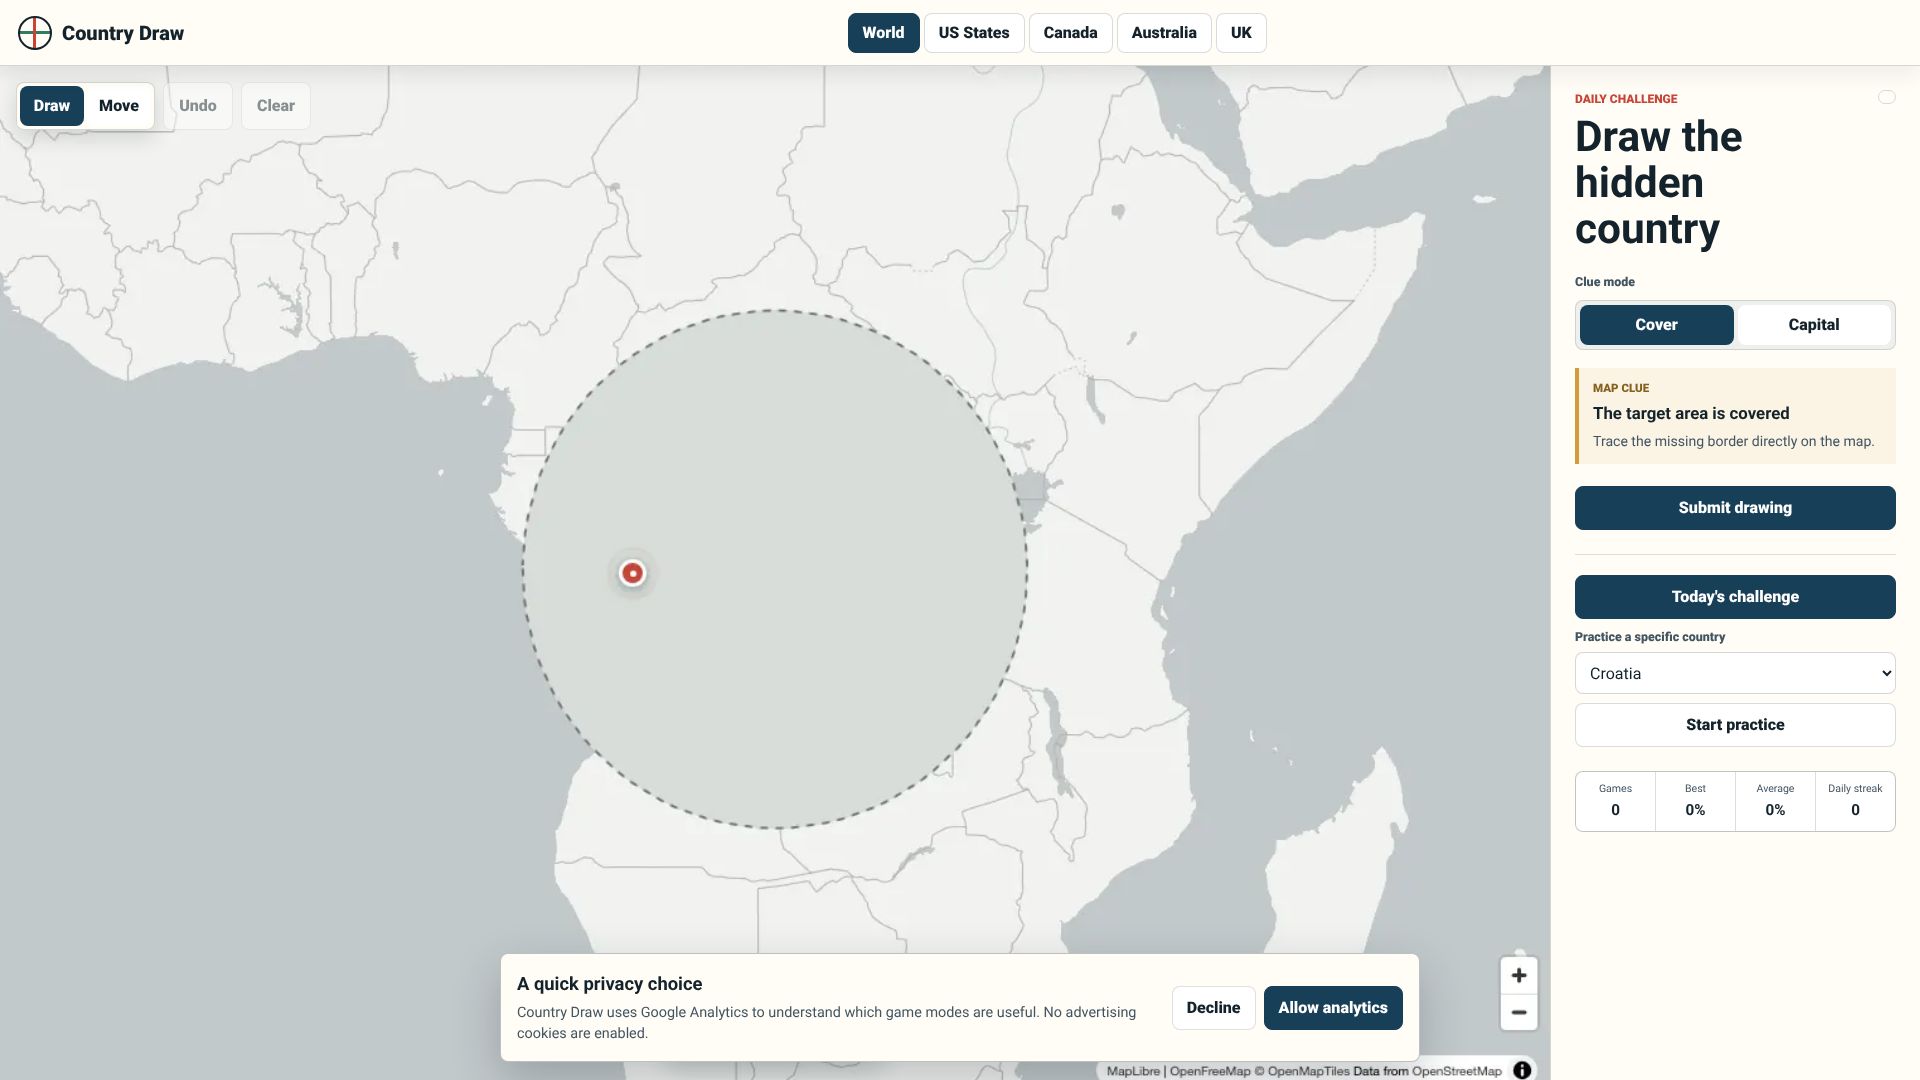Click the OpenStreetMap attribution link
Viewport: 1920px width, 1080px height.
coord(1456,1071)
